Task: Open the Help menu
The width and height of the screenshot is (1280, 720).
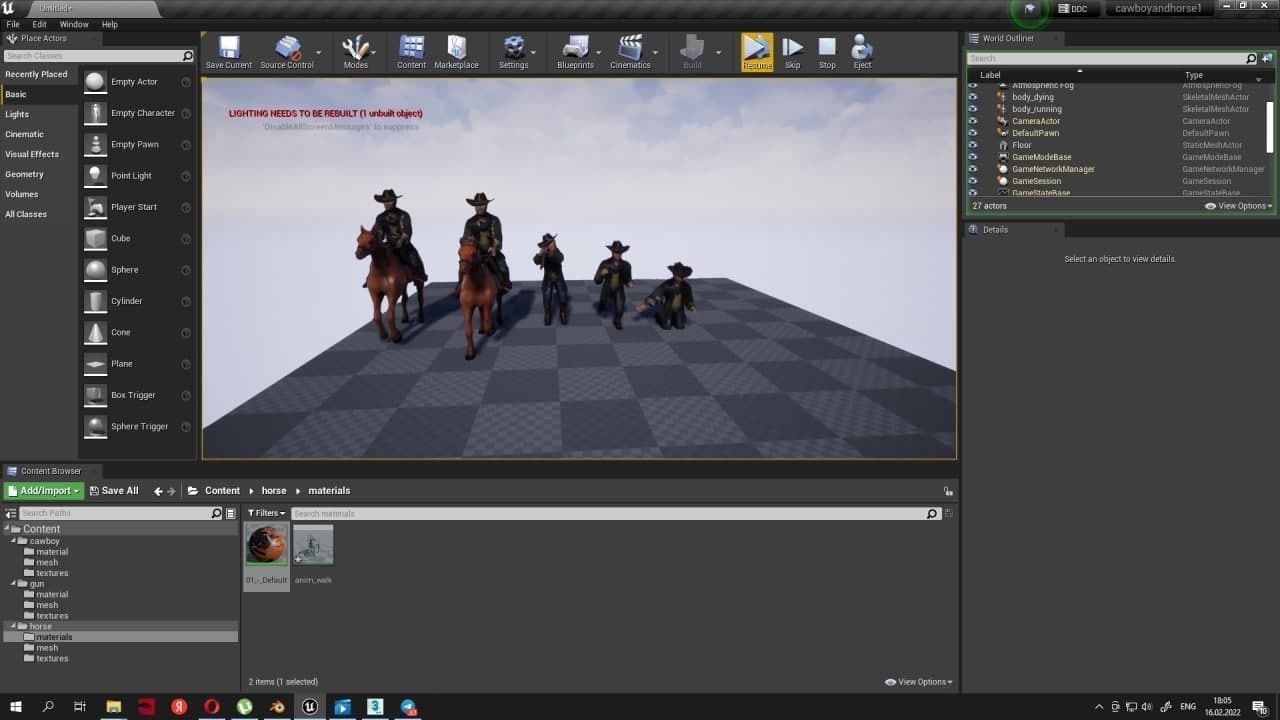Action: (x=110, y=24)
